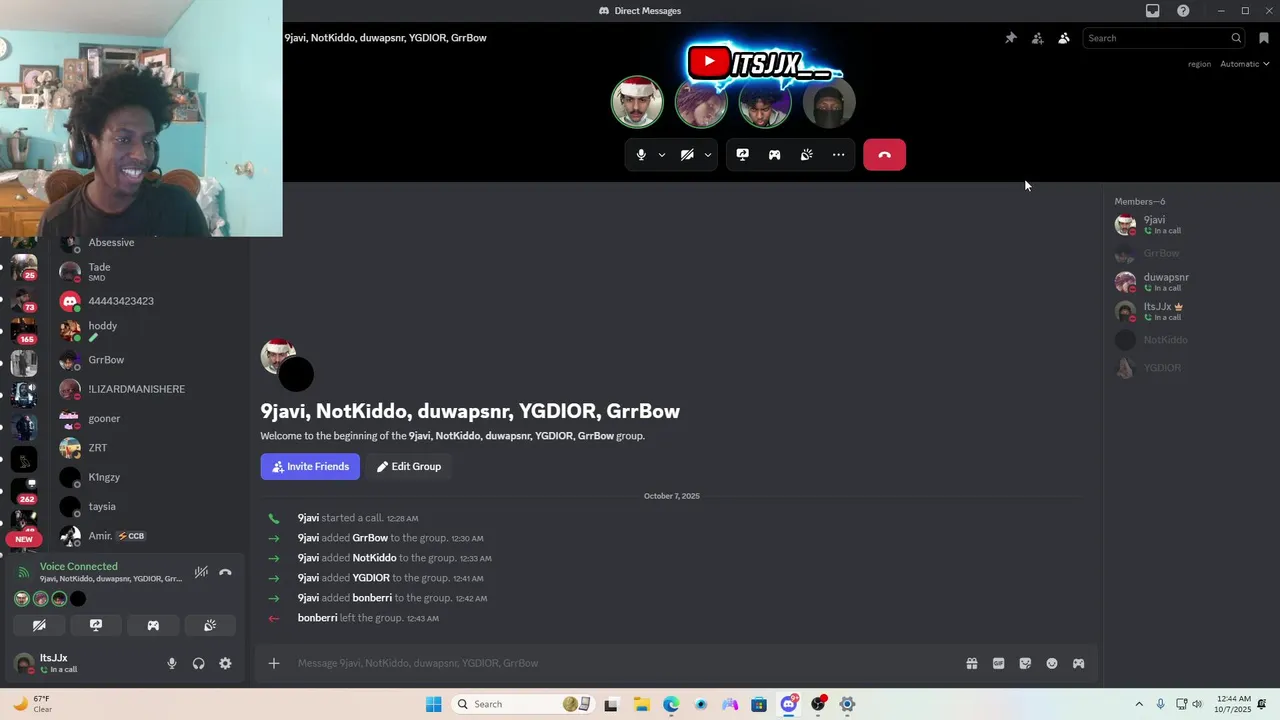Open DM with gooner
Image resolution: width=1280 pixels, height=720 pixels.
click(x=150, y=418)
